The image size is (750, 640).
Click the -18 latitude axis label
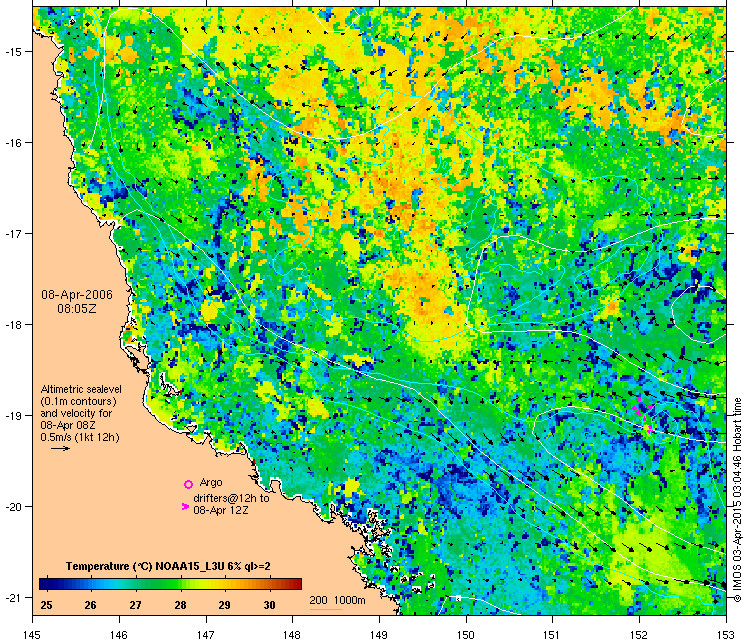pyautogui.click(x=12, y=325)
